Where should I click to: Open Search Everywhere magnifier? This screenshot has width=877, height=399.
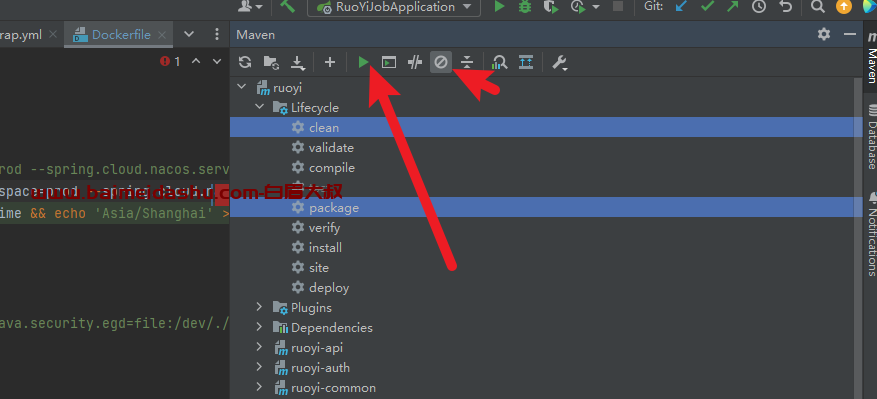[x=818, y=6]
